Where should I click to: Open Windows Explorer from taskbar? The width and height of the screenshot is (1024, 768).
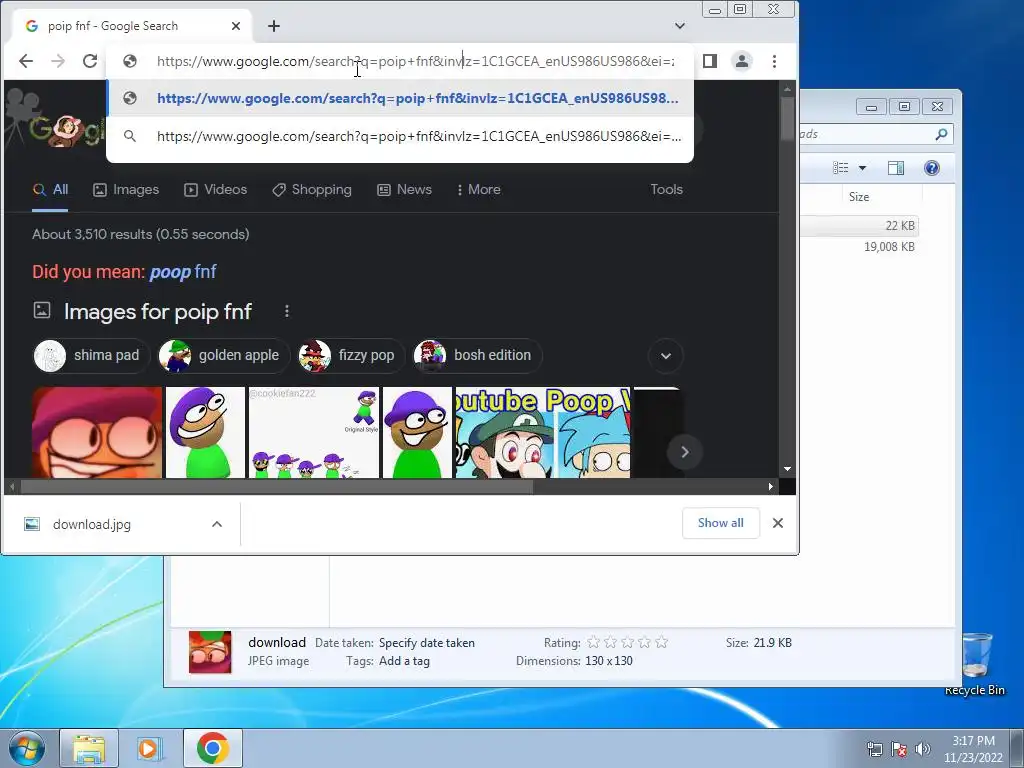pyautogui.click(x=89, y=748)
